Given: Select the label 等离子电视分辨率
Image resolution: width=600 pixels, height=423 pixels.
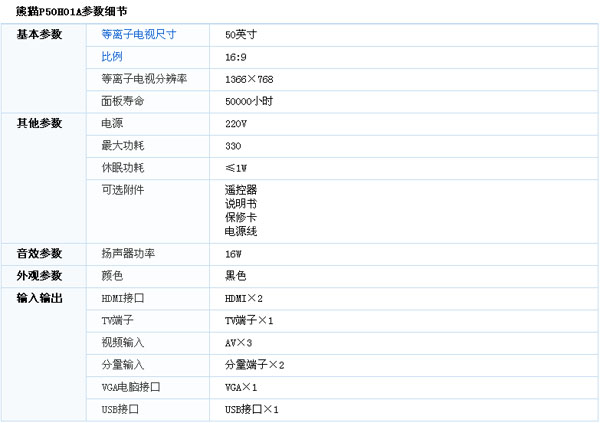Looking at the screenshot, I should click(144, 79).
